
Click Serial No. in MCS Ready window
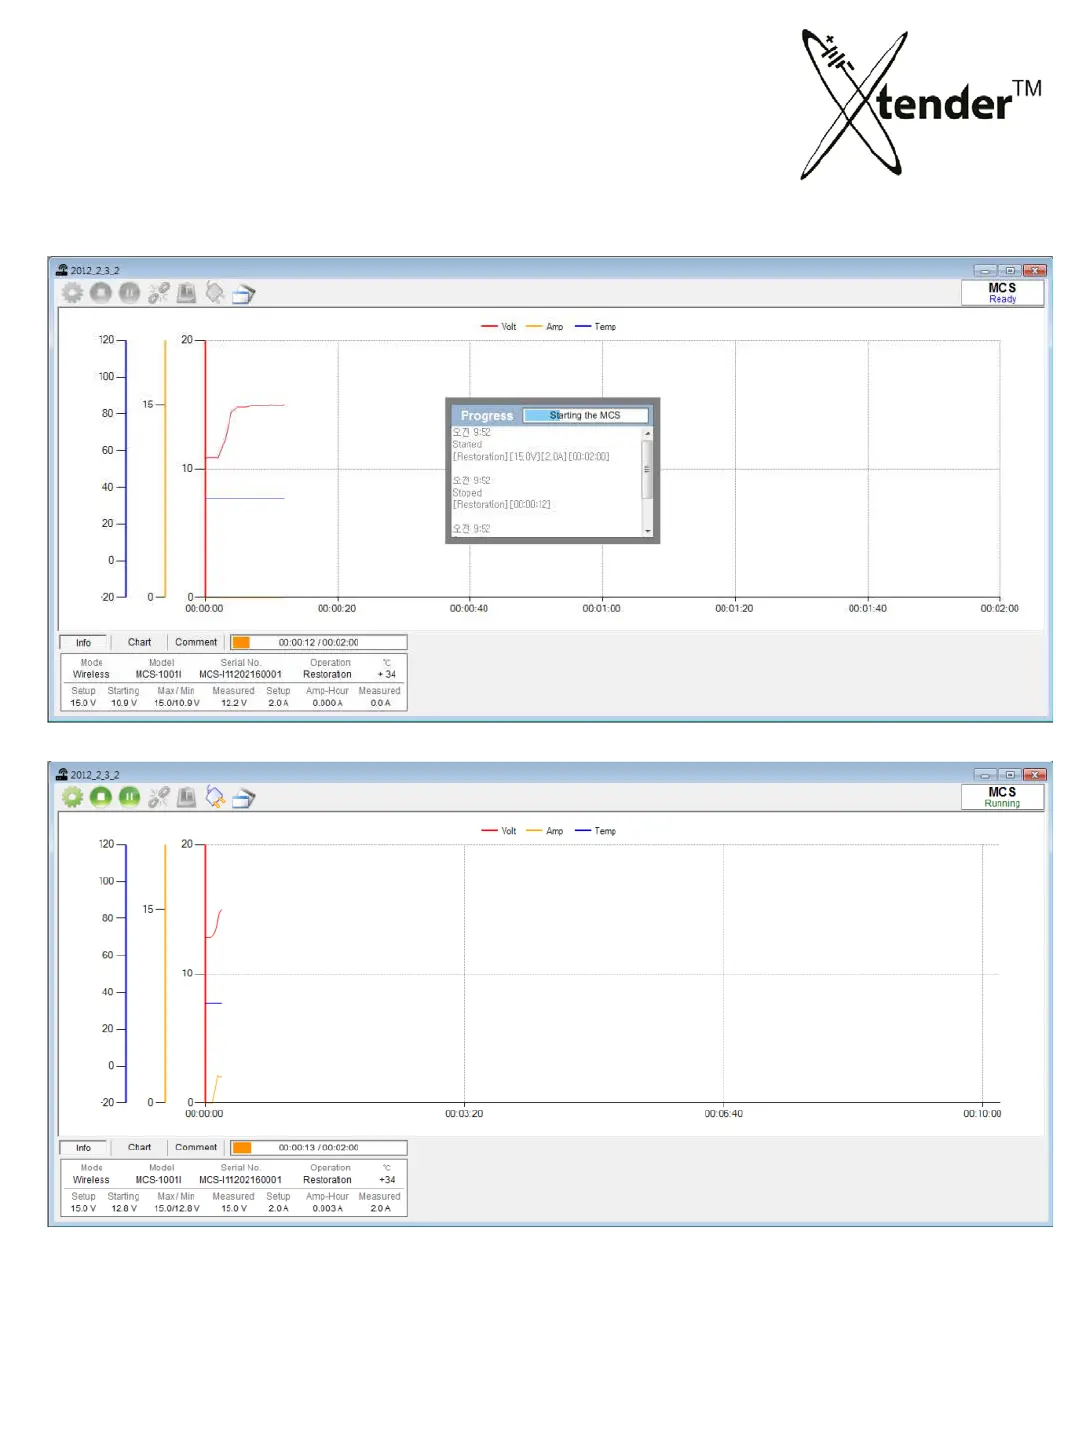[x=241, y=675]
